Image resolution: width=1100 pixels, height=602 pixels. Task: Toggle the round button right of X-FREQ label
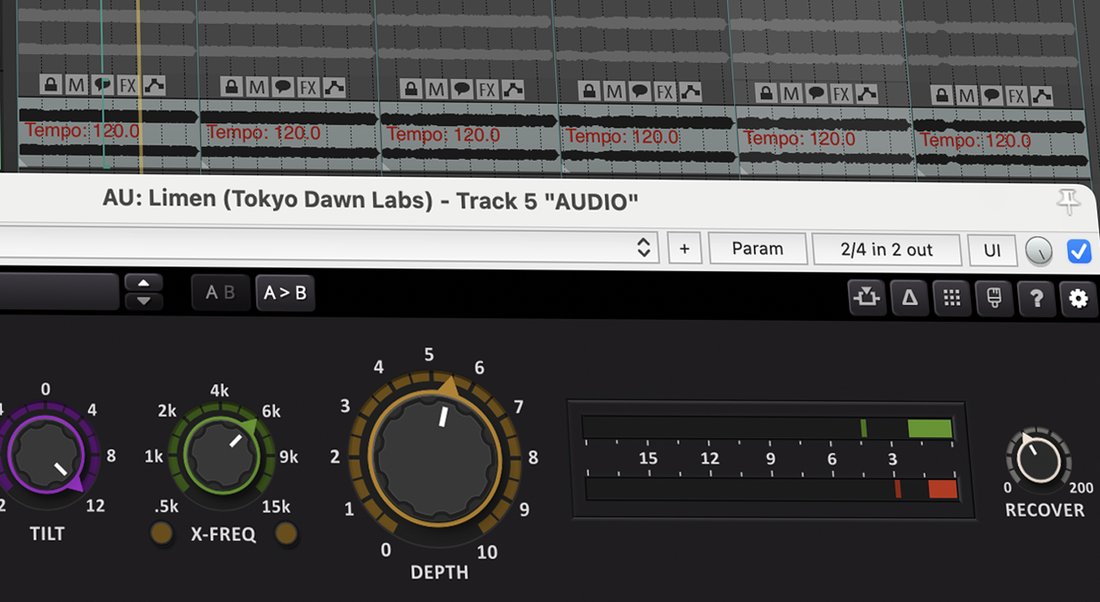(286, 534)
